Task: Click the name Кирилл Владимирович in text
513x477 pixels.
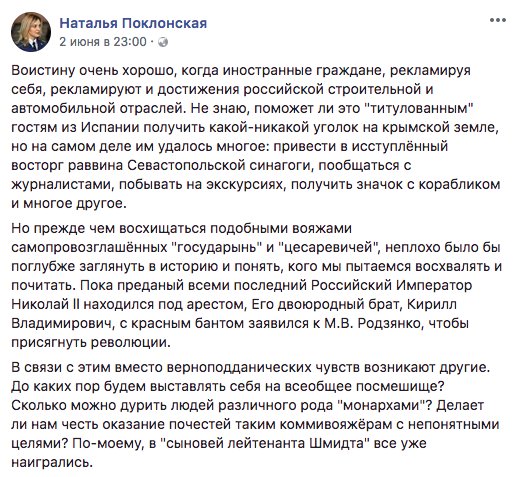Action: (234, 314)
